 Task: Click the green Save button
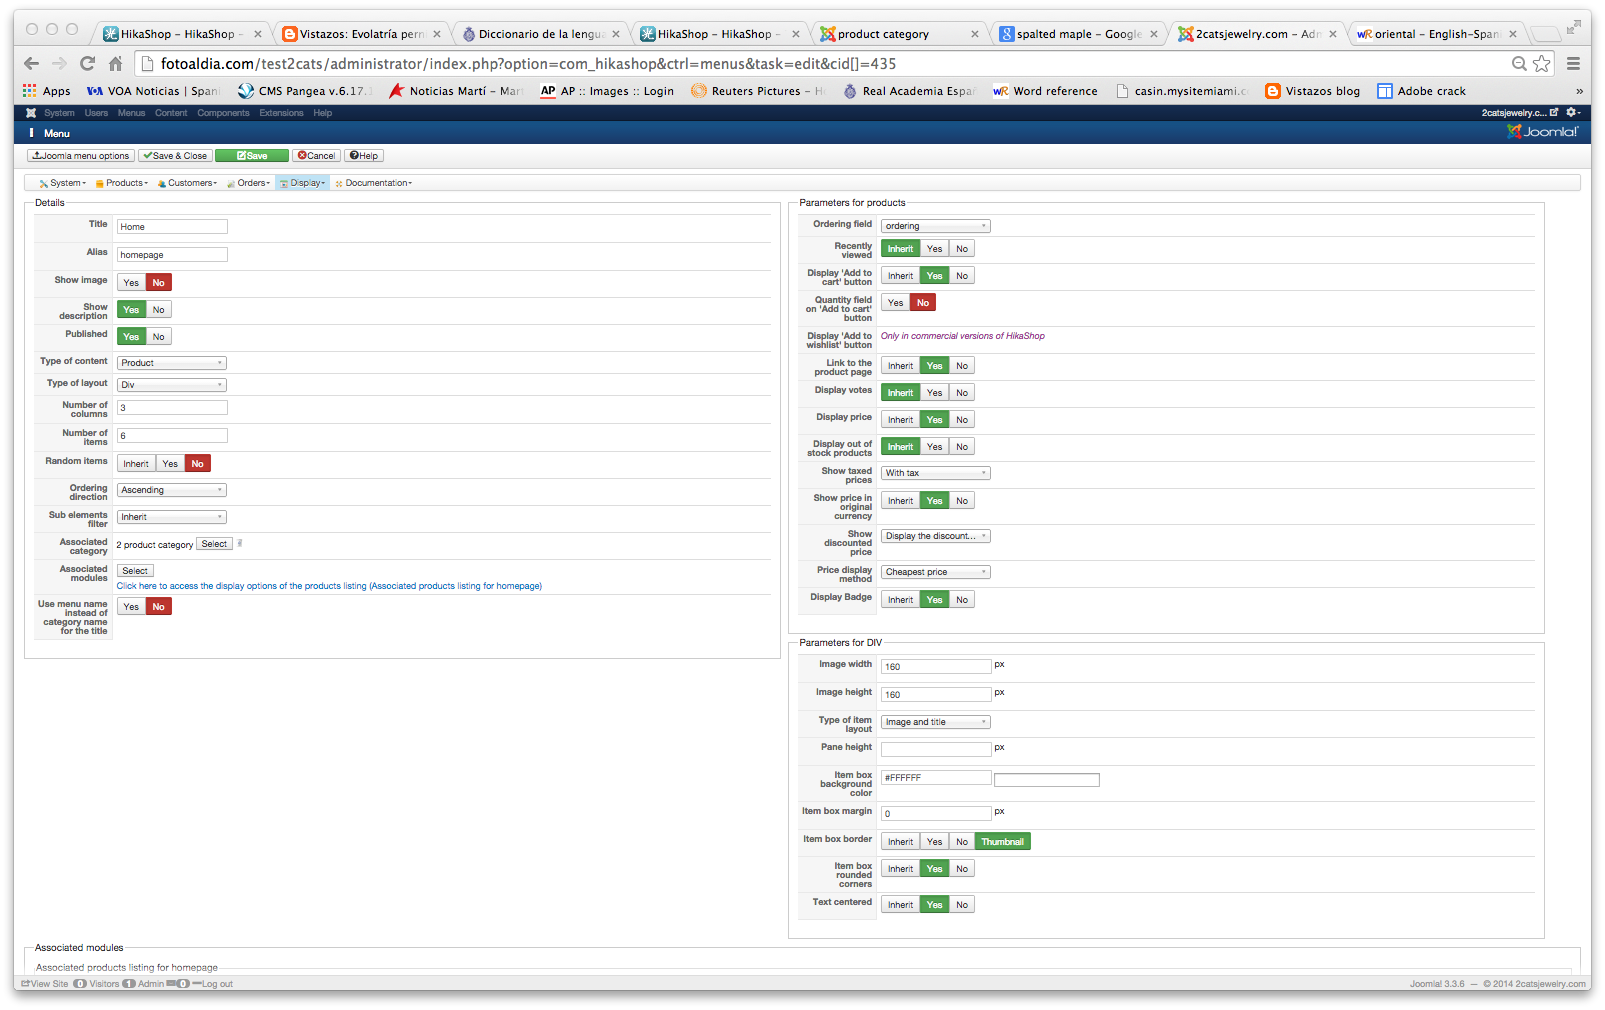[x=252, y=156]
